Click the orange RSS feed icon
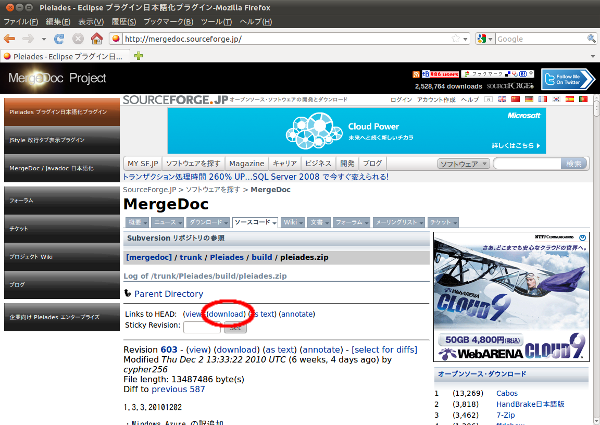600x425 pixels. 416,74
